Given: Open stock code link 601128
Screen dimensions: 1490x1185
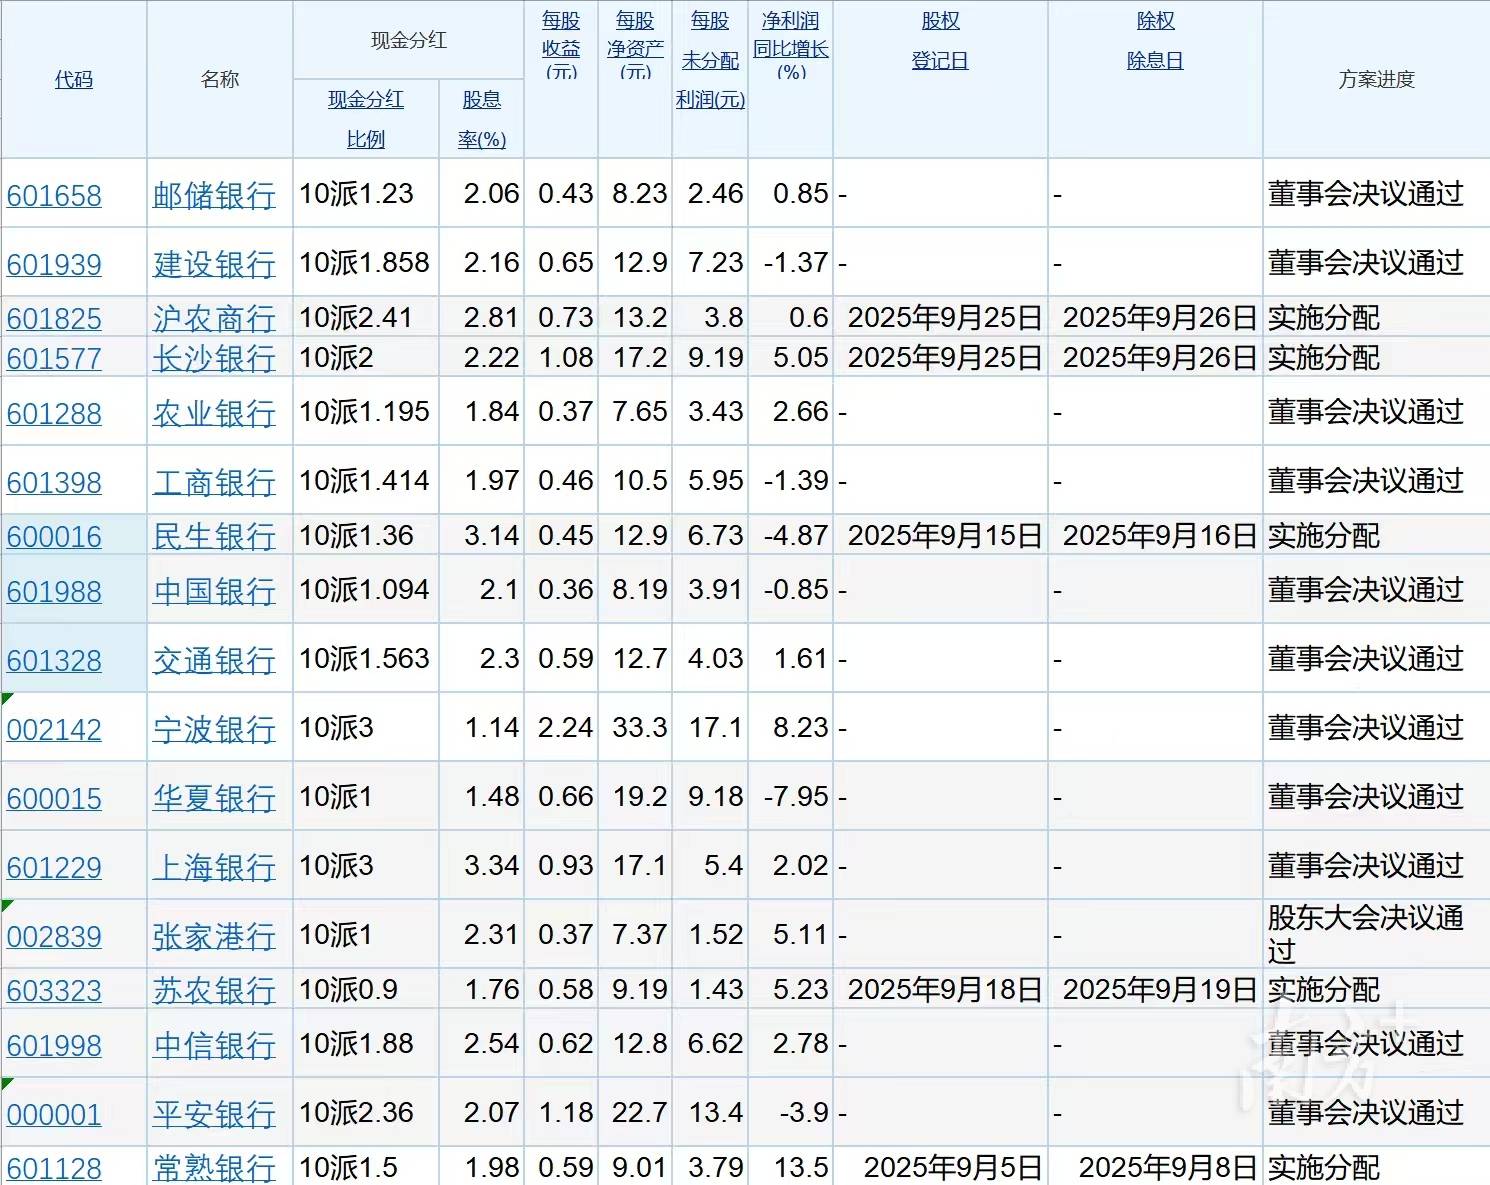Looking at the screenshot, I should click(54, 1168).
